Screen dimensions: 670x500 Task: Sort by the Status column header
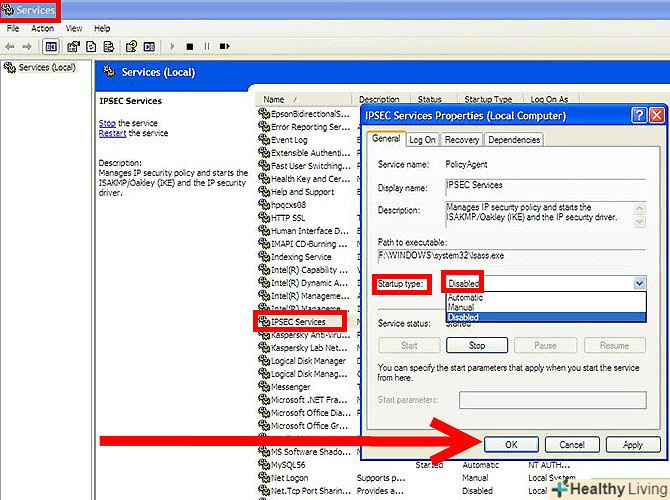[434, 99]
